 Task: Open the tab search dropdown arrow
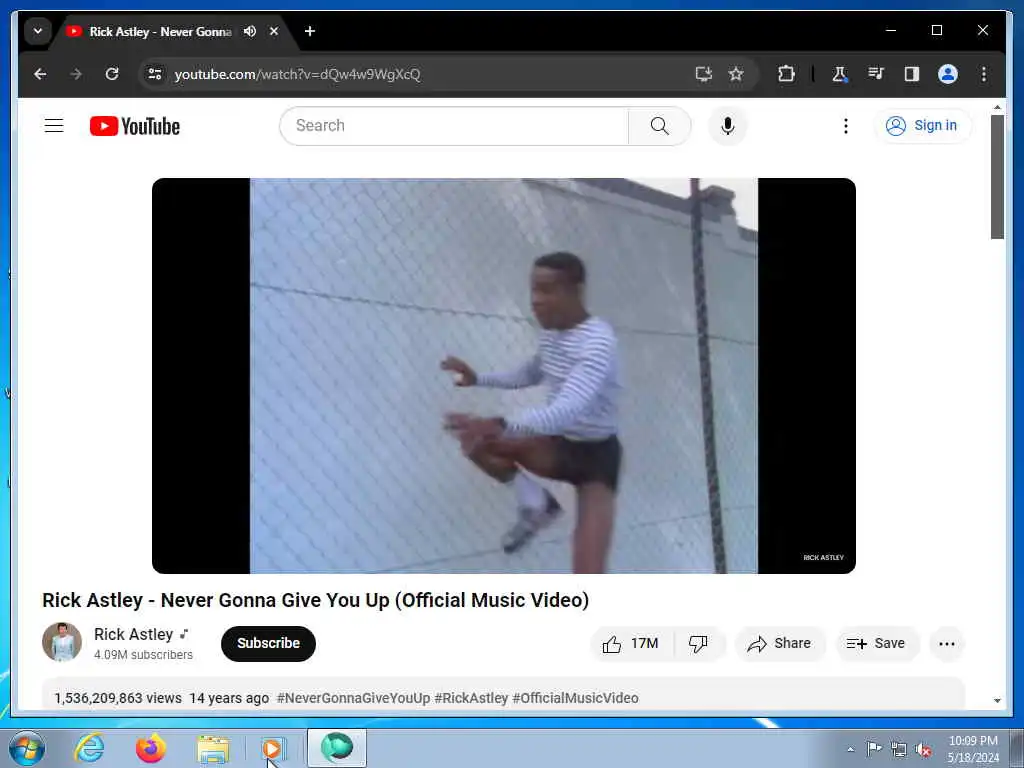(x=38, y=31)
